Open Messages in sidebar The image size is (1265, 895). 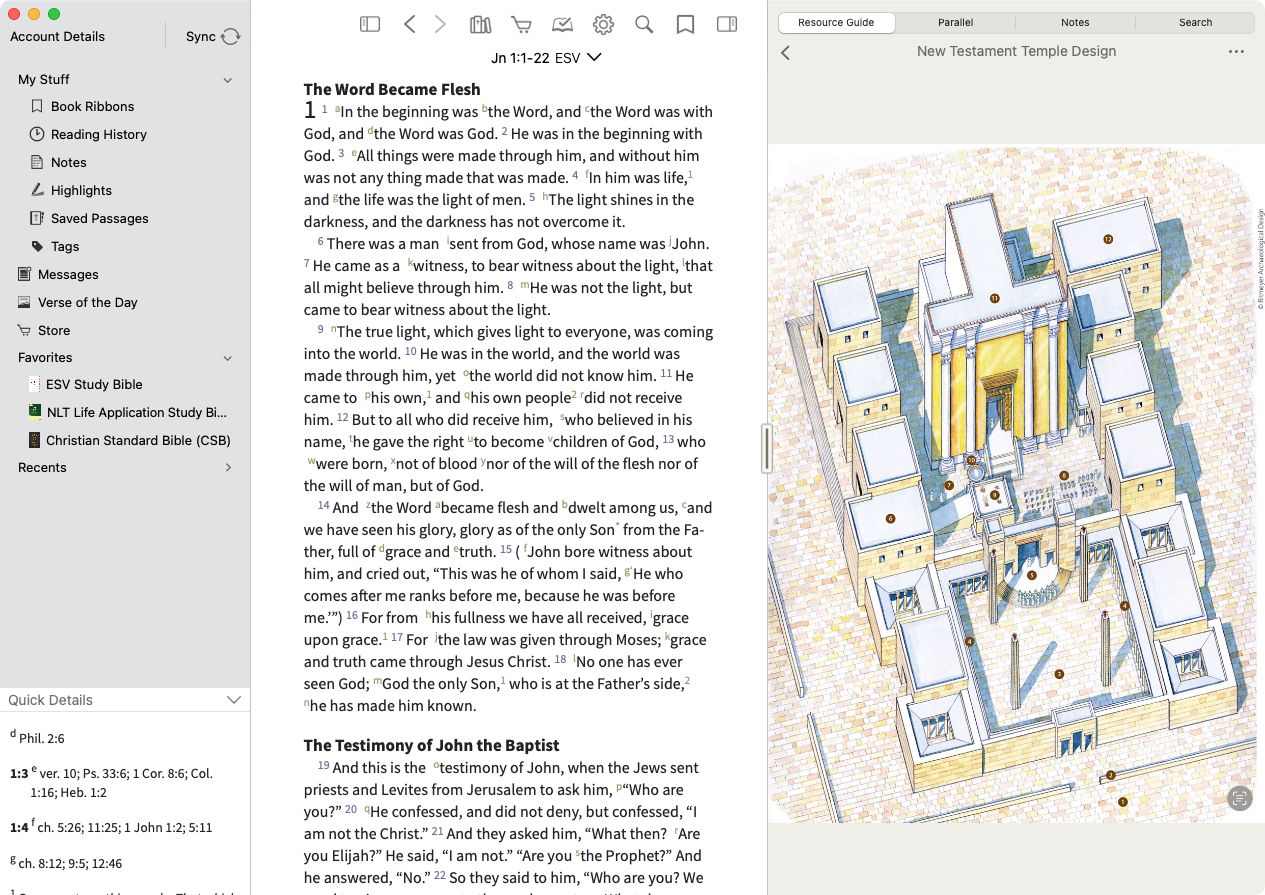point(68,274)
